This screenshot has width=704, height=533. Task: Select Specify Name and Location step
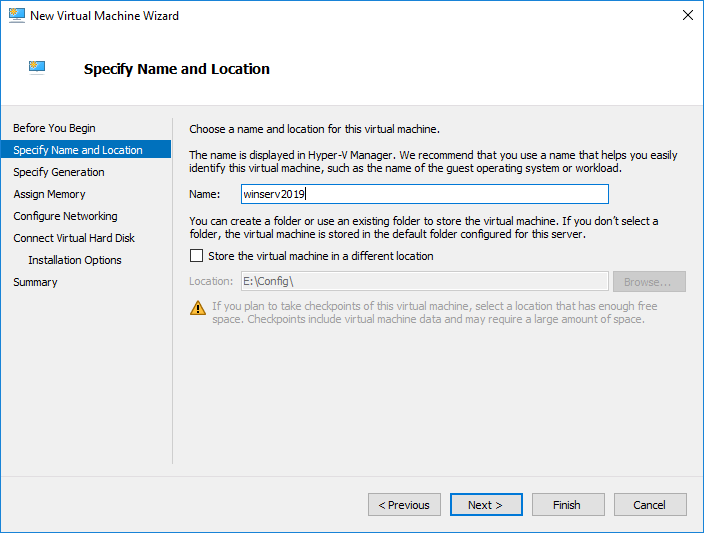tap(78, 150)
